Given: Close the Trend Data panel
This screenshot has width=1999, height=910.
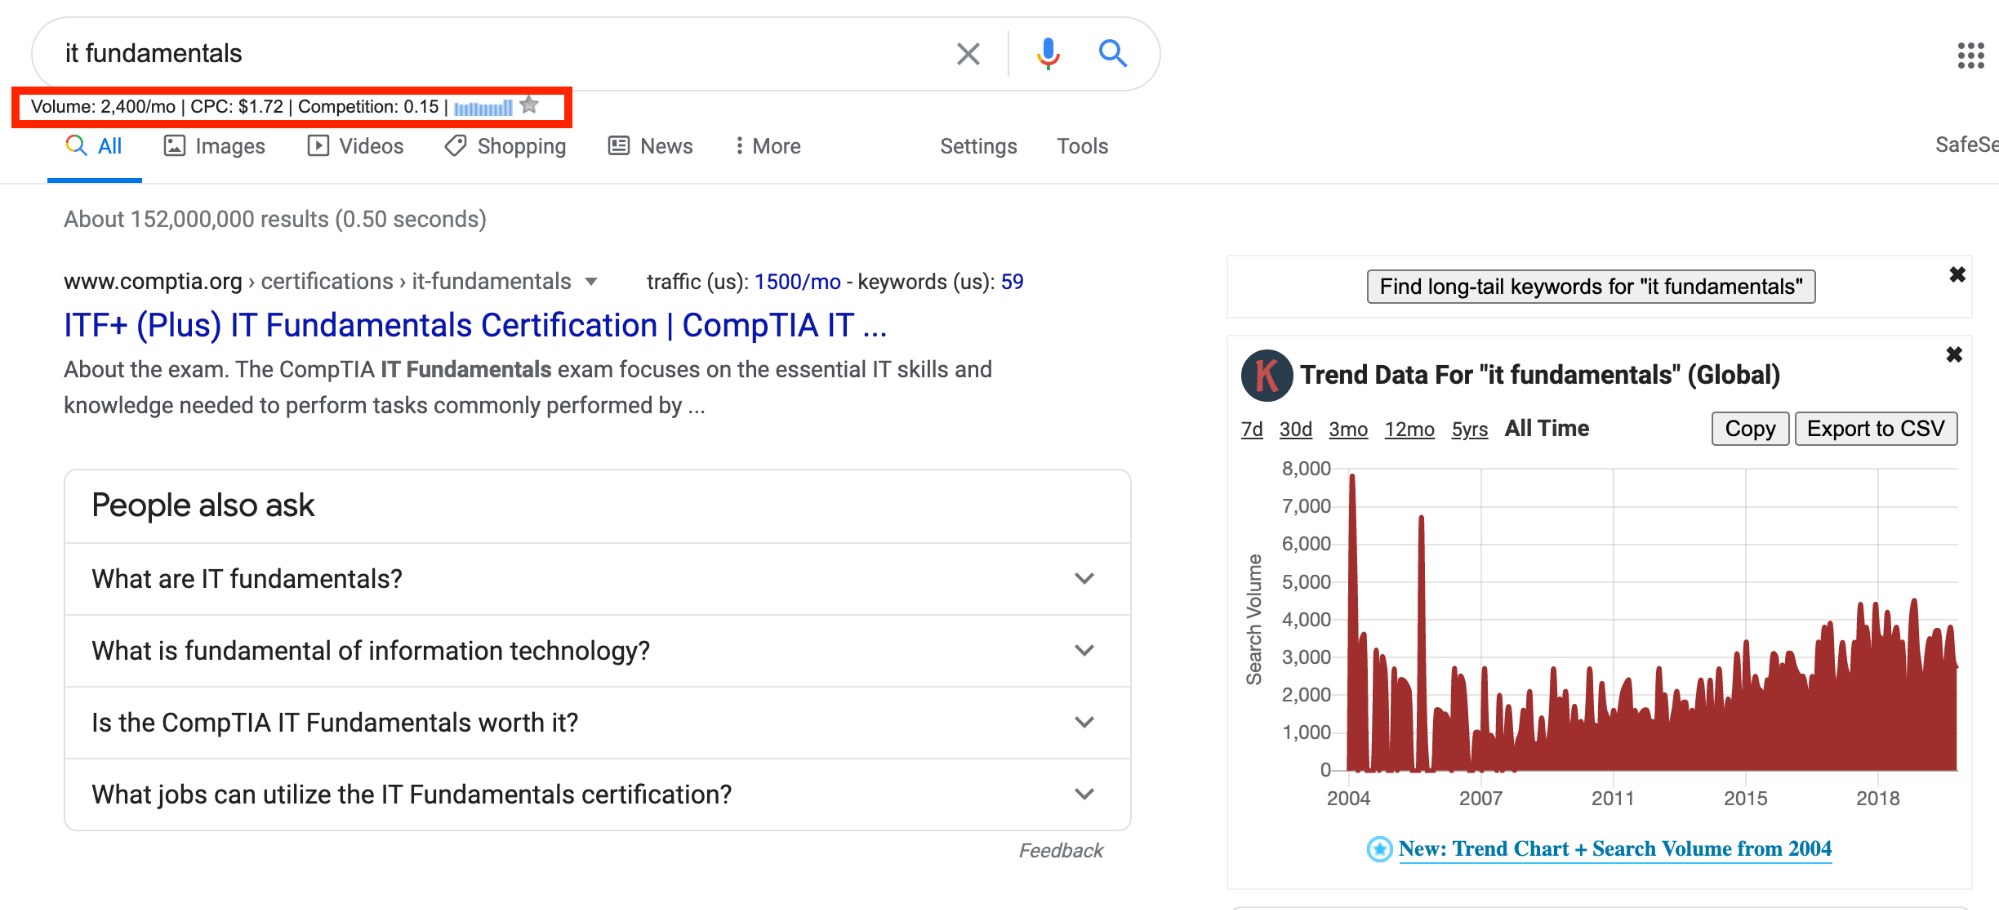Looking at the screenshot, I should click(1954, 355).
